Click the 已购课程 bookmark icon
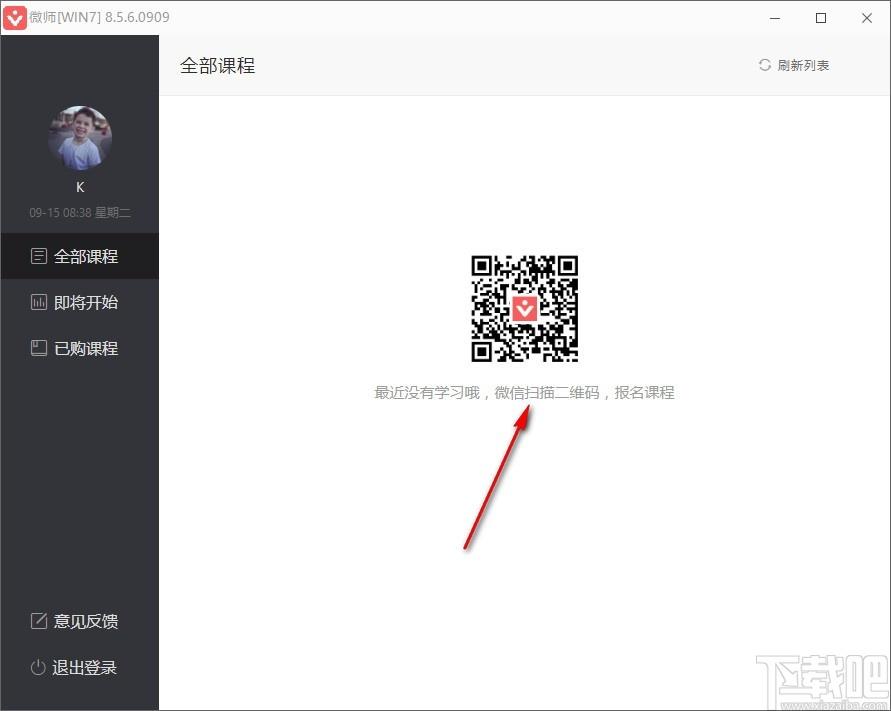The image size is (891, 711). coord(39,348)
